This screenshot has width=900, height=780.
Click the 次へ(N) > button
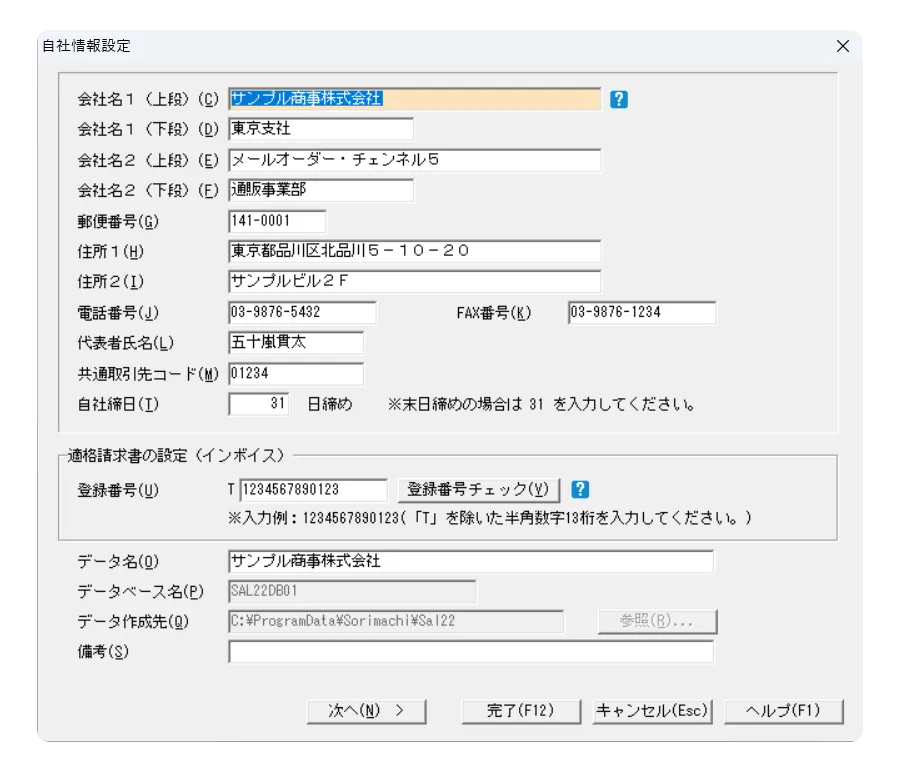(366, 711)
